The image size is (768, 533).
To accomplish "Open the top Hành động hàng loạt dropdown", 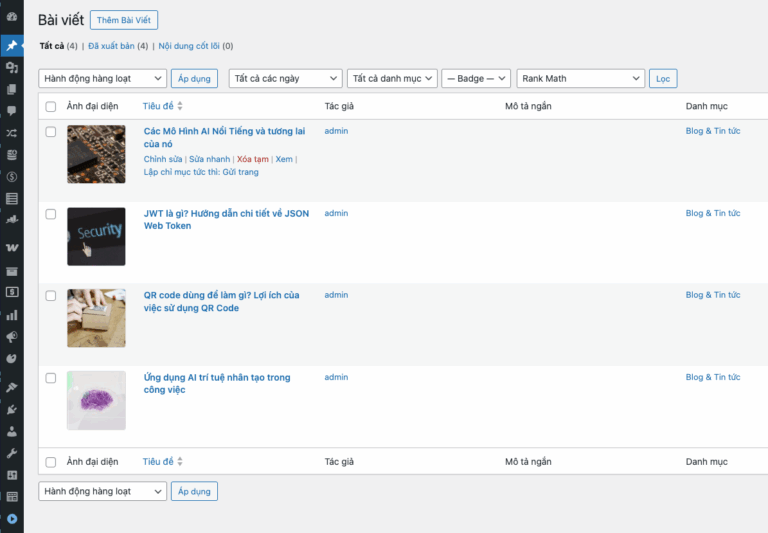I will click(102, 78).
